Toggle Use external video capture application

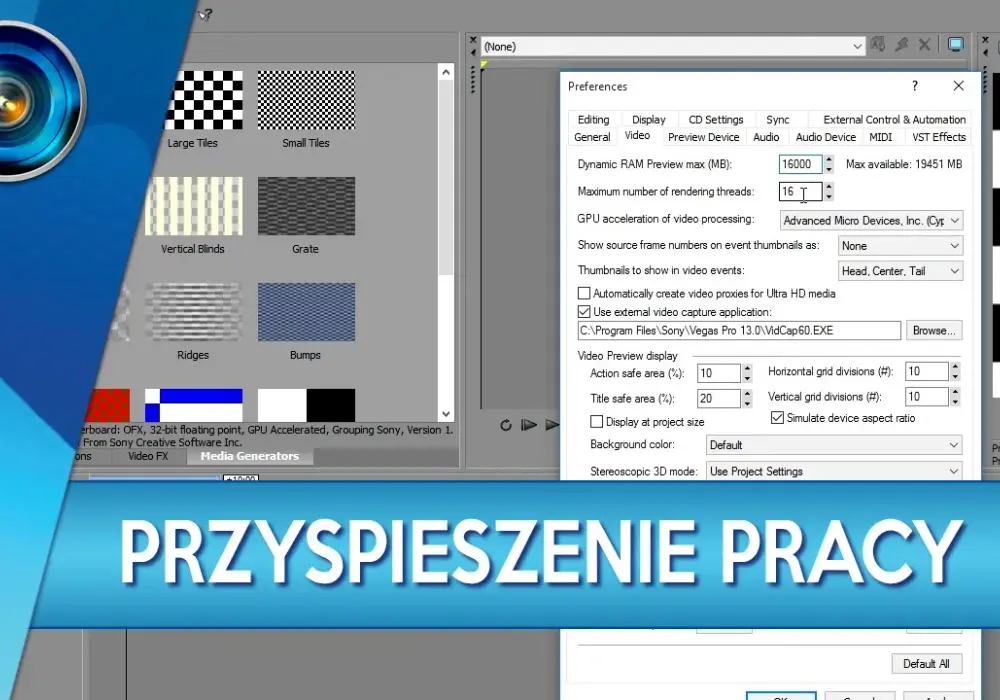[x=584, y=312]
